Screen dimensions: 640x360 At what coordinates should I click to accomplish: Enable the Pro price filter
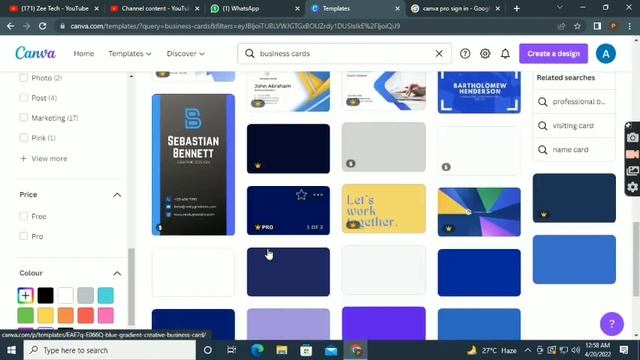(24, 236)
